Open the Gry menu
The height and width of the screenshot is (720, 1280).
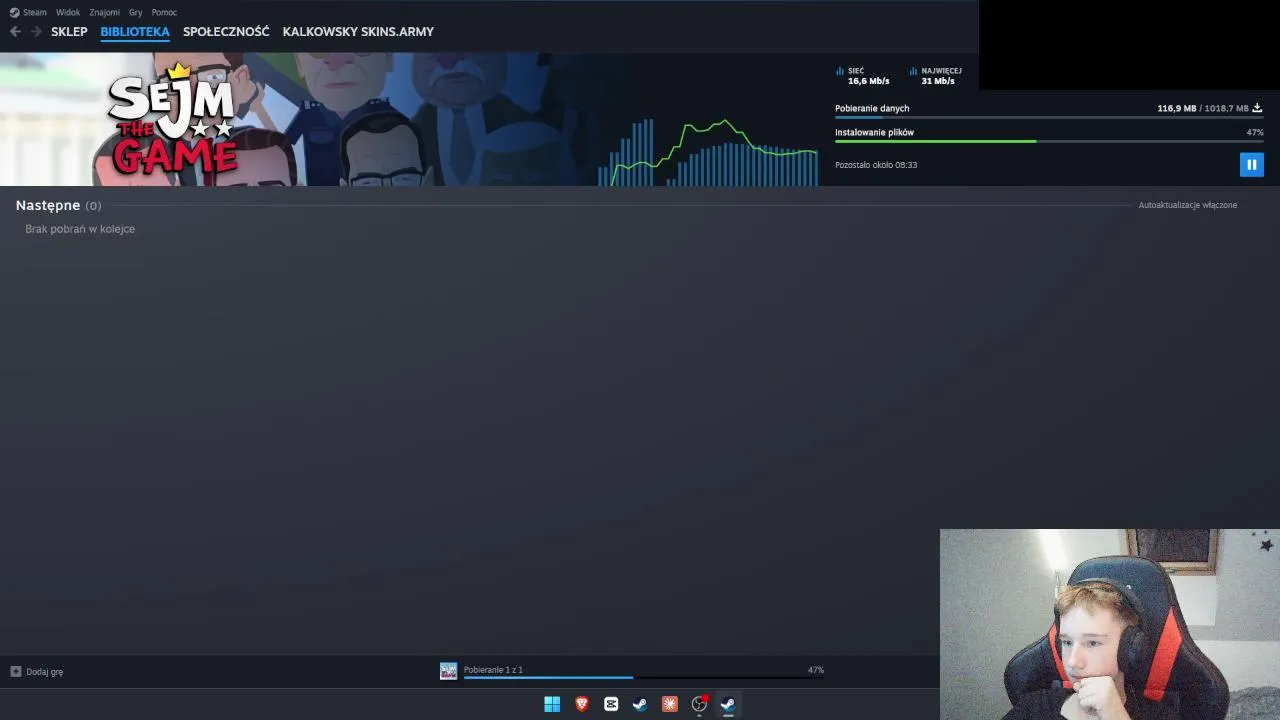coord(136,12)
